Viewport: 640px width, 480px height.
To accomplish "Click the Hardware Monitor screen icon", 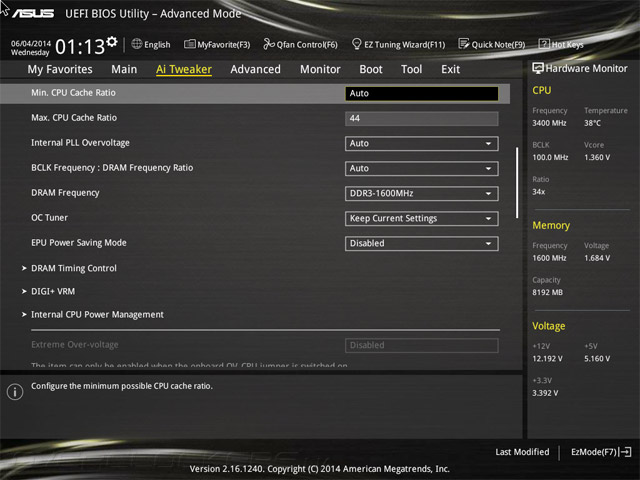I will click(538, 68).
